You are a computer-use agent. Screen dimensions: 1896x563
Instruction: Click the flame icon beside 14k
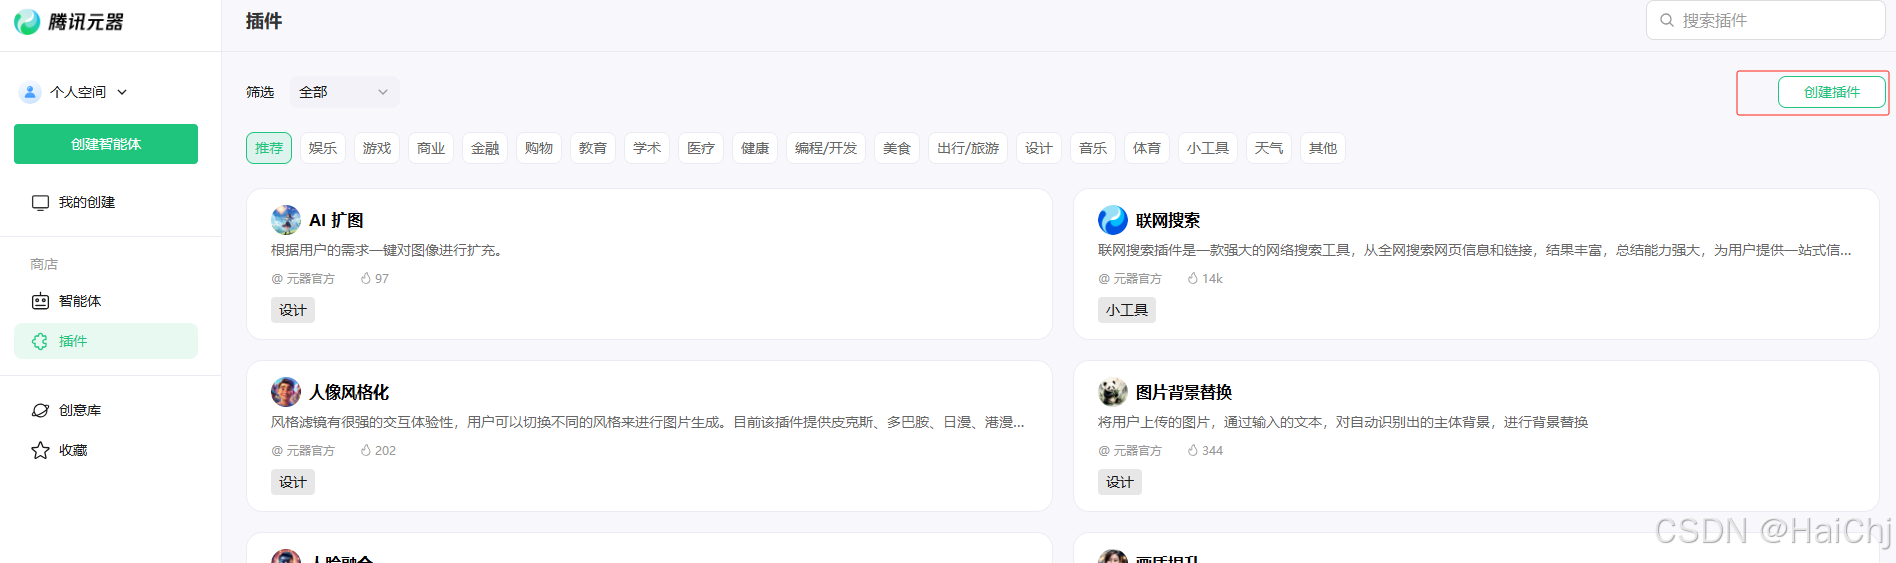pos(1193,279)
